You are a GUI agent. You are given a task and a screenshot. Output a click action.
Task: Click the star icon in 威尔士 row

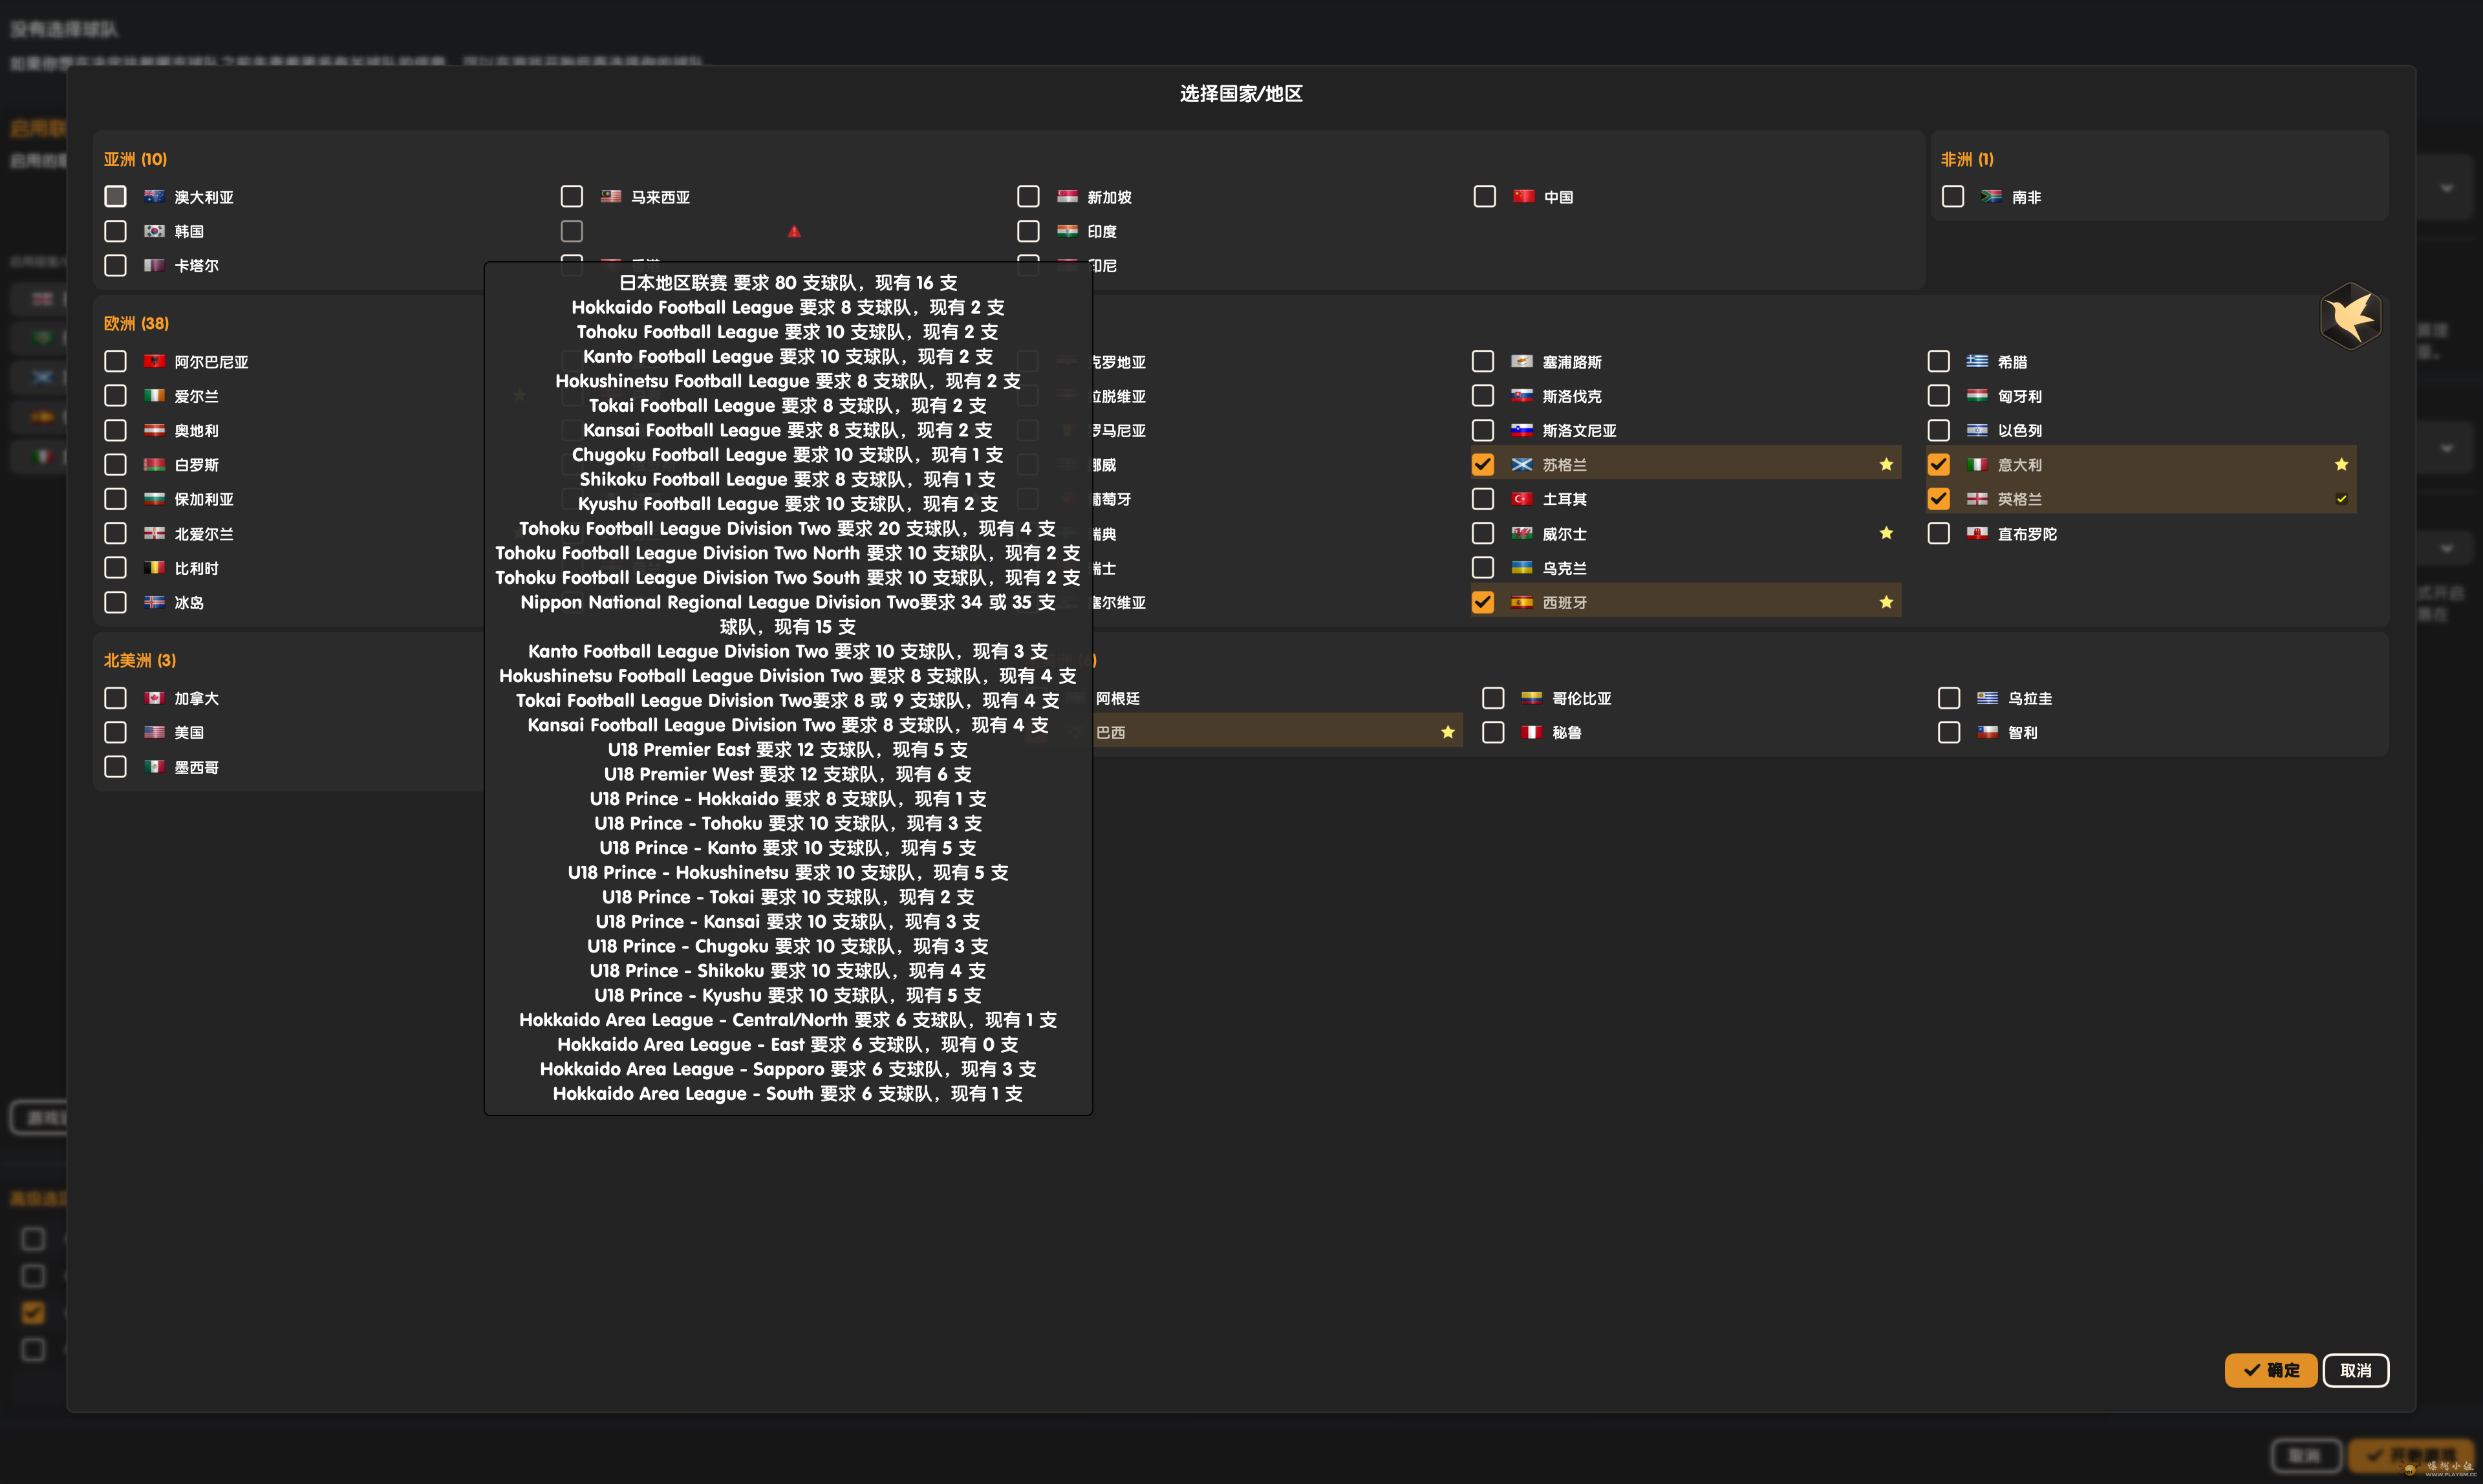pyautogui.click(x=1885, y=533)
